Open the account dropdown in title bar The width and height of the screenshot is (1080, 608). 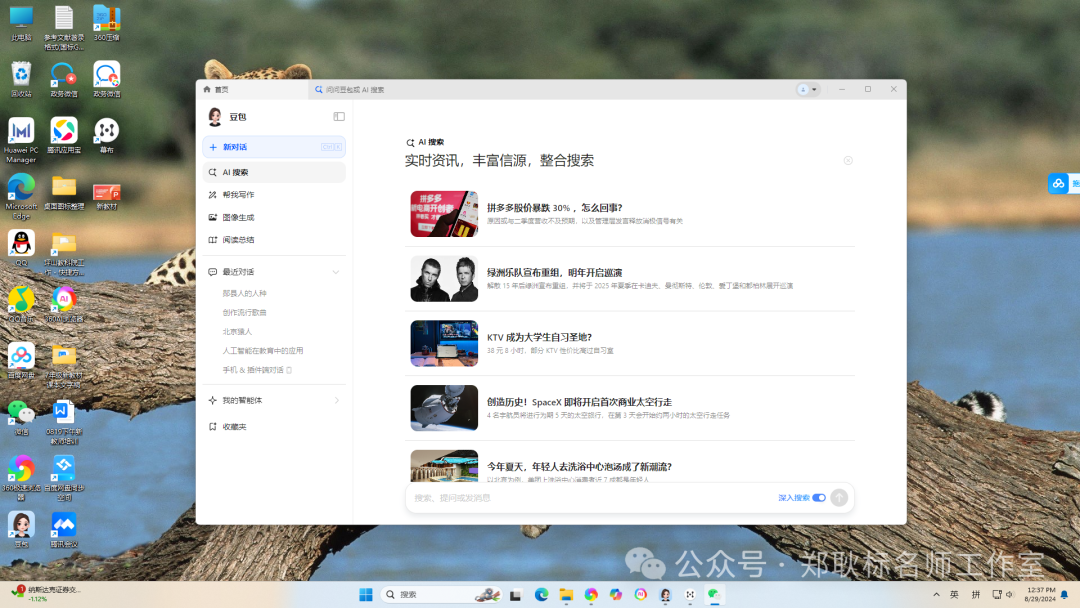808,90
